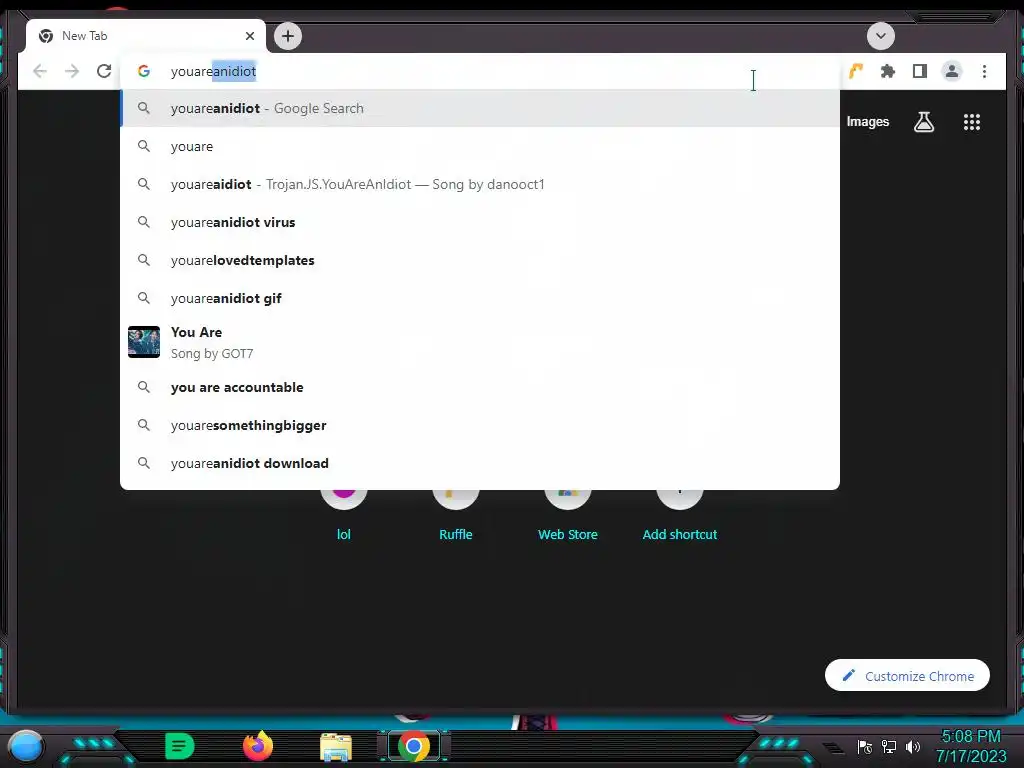1024x768 pixels.
Task: Select 'youareanidiot - Google Search' suggestion
Action: tap(480, 108)
